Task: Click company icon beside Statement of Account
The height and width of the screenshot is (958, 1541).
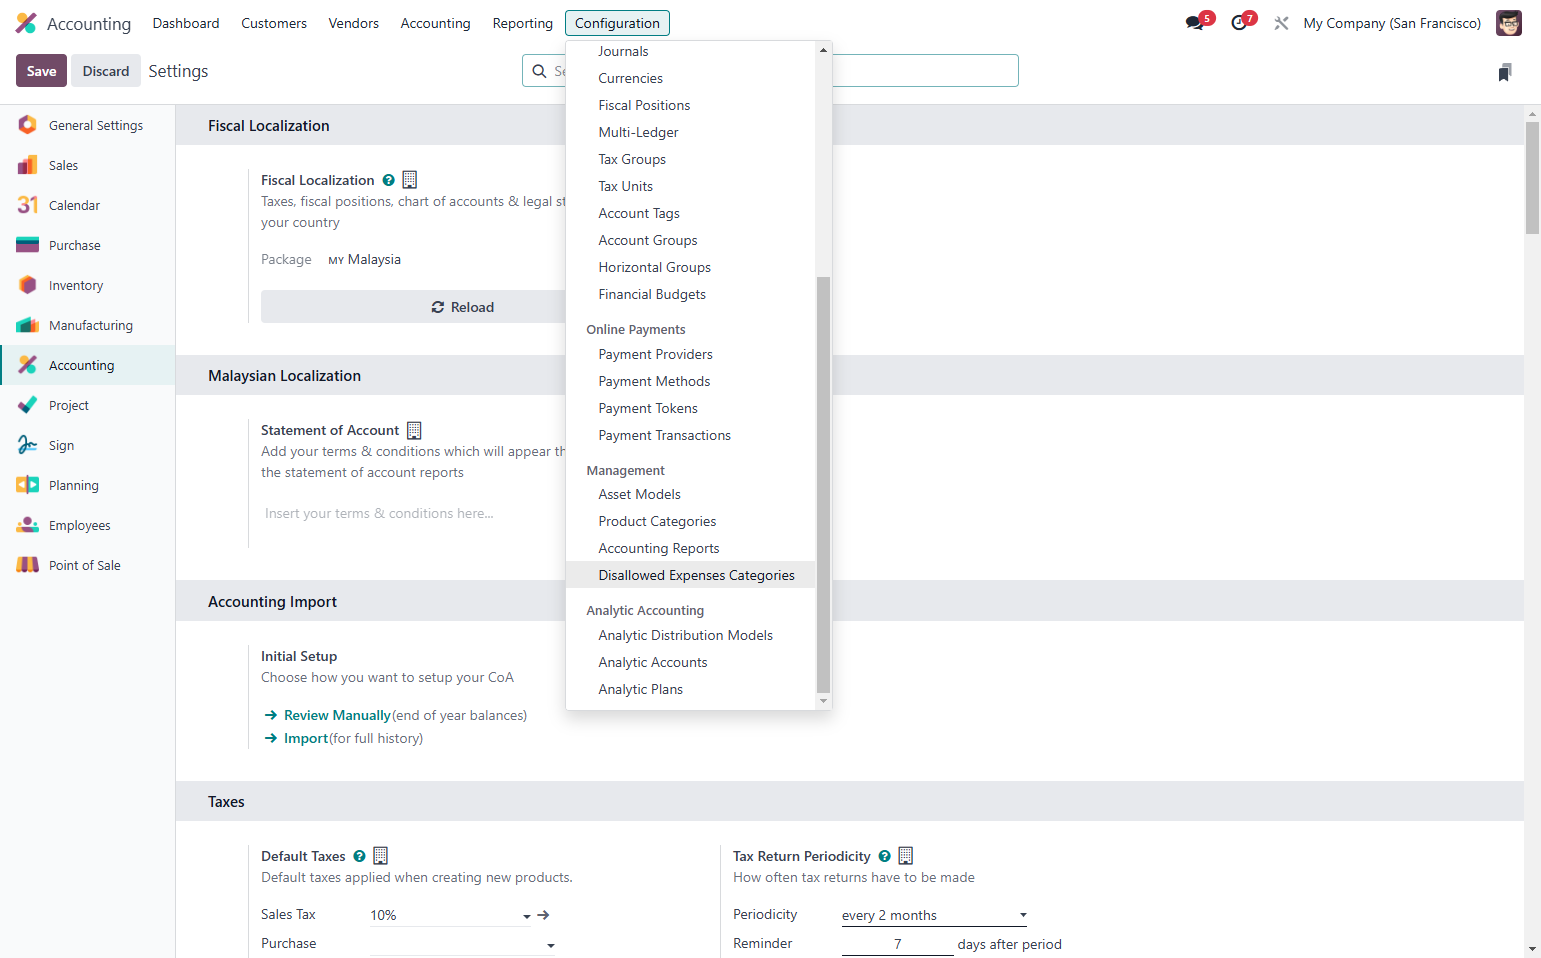Action: tap(414, 430)
